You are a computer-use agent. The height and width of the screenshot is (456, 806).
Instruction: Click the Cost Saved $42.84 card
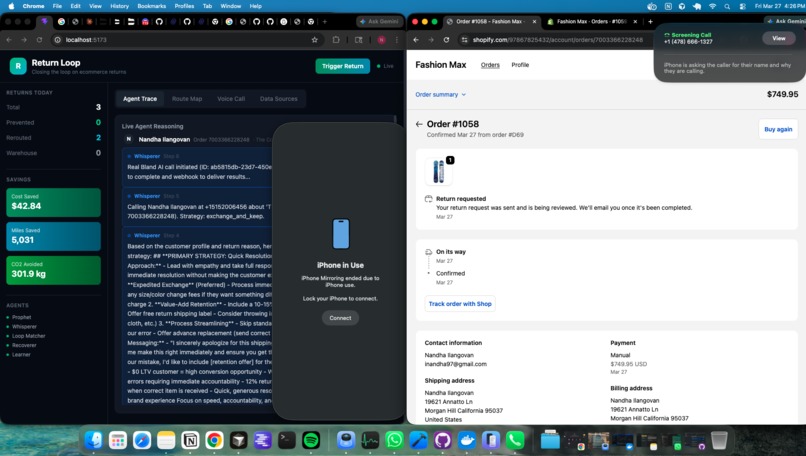pos(53,202)
